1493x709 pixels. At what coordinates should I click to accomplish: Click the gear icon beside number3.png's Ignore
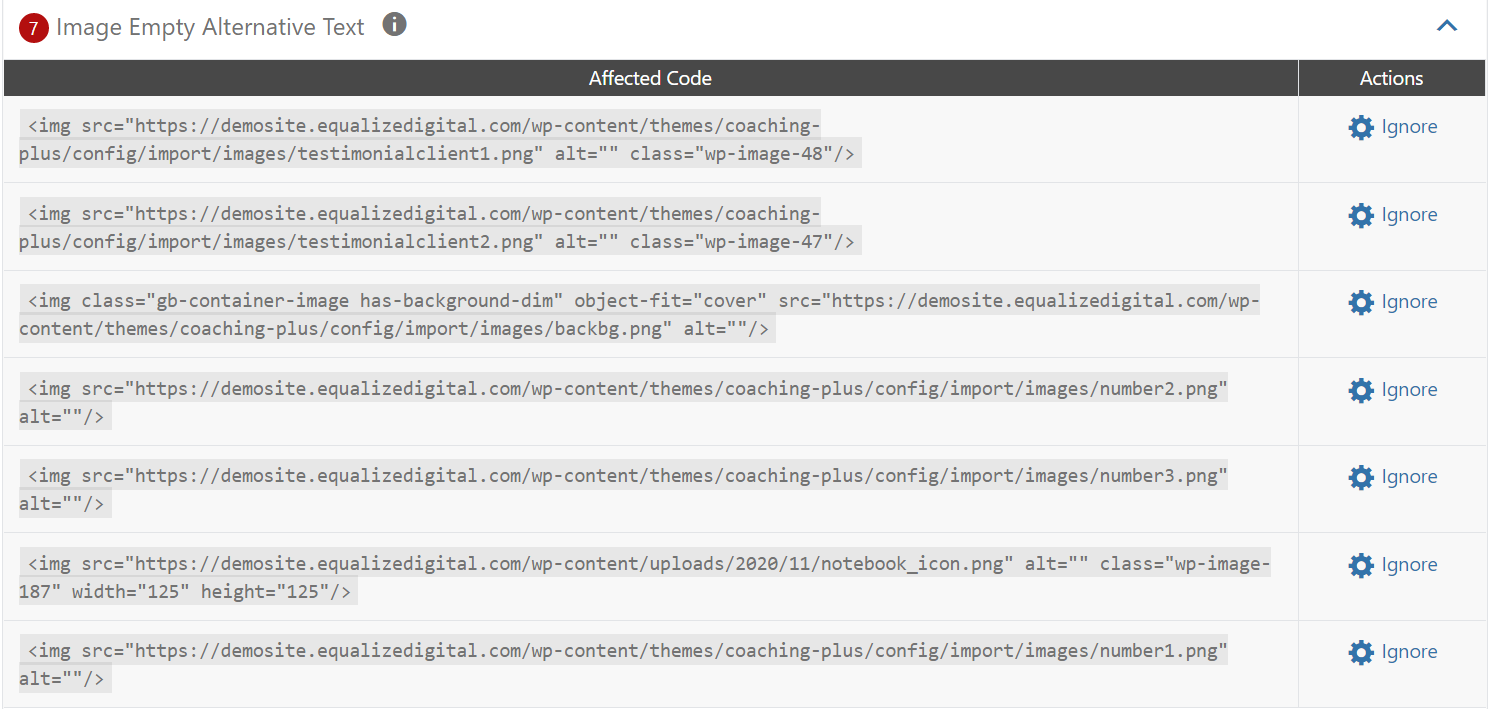tap(1361, 477)
